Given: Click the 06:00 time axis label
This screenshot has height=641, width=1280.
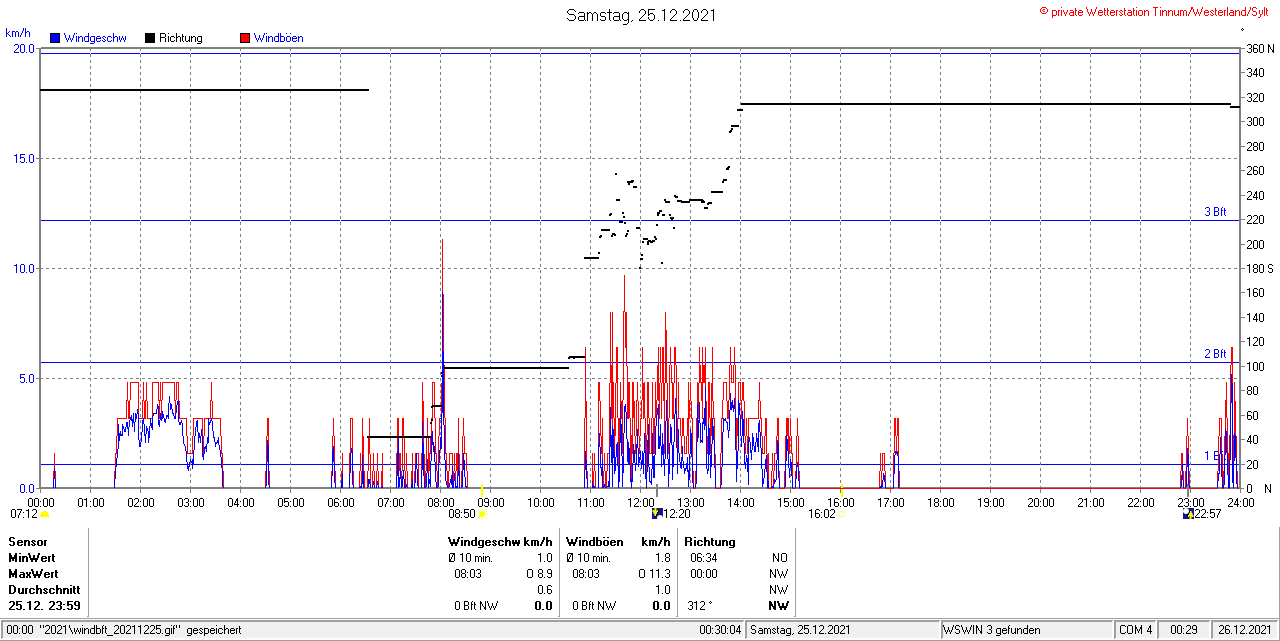Looking at the screenshot, I should [x=341, y=502].
